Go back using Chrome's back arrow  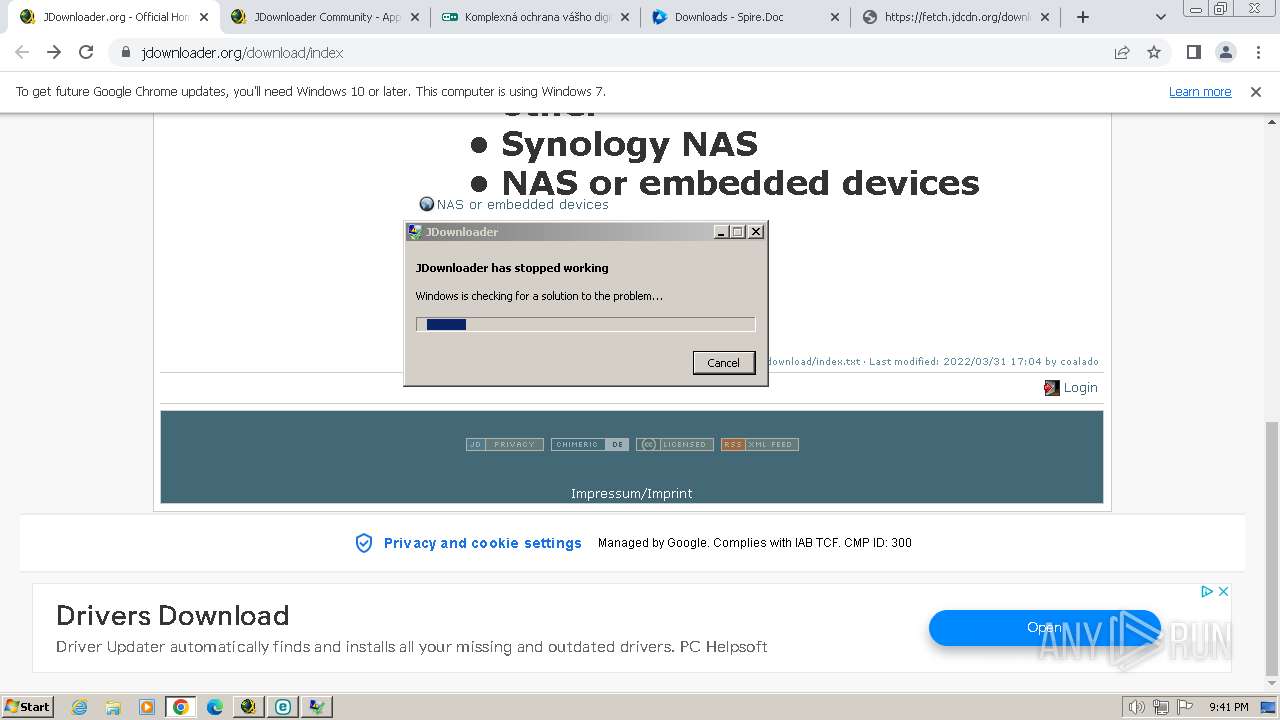[x=22, y=52]
